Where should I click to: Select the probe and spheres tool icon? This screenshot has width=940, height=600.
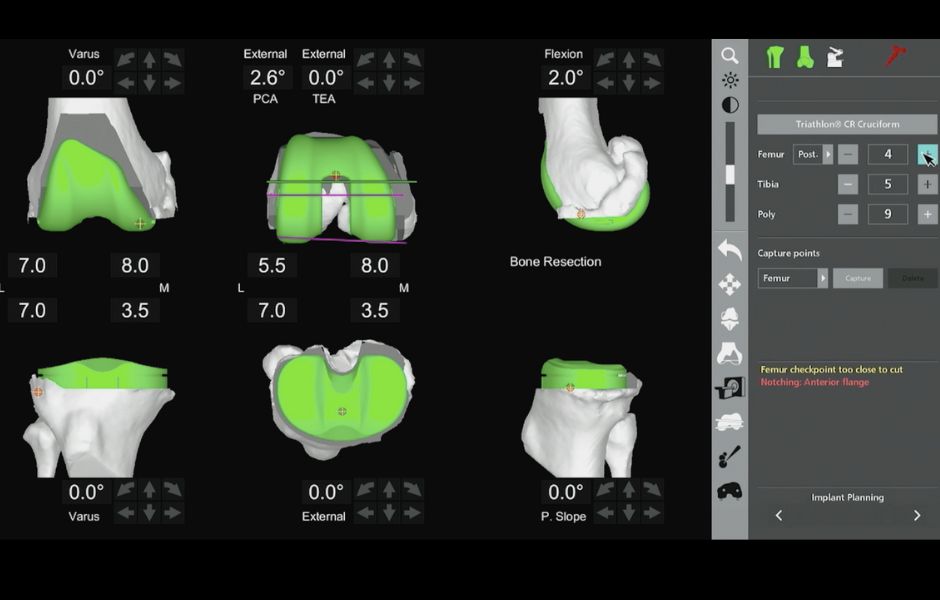tap(730, 457)
